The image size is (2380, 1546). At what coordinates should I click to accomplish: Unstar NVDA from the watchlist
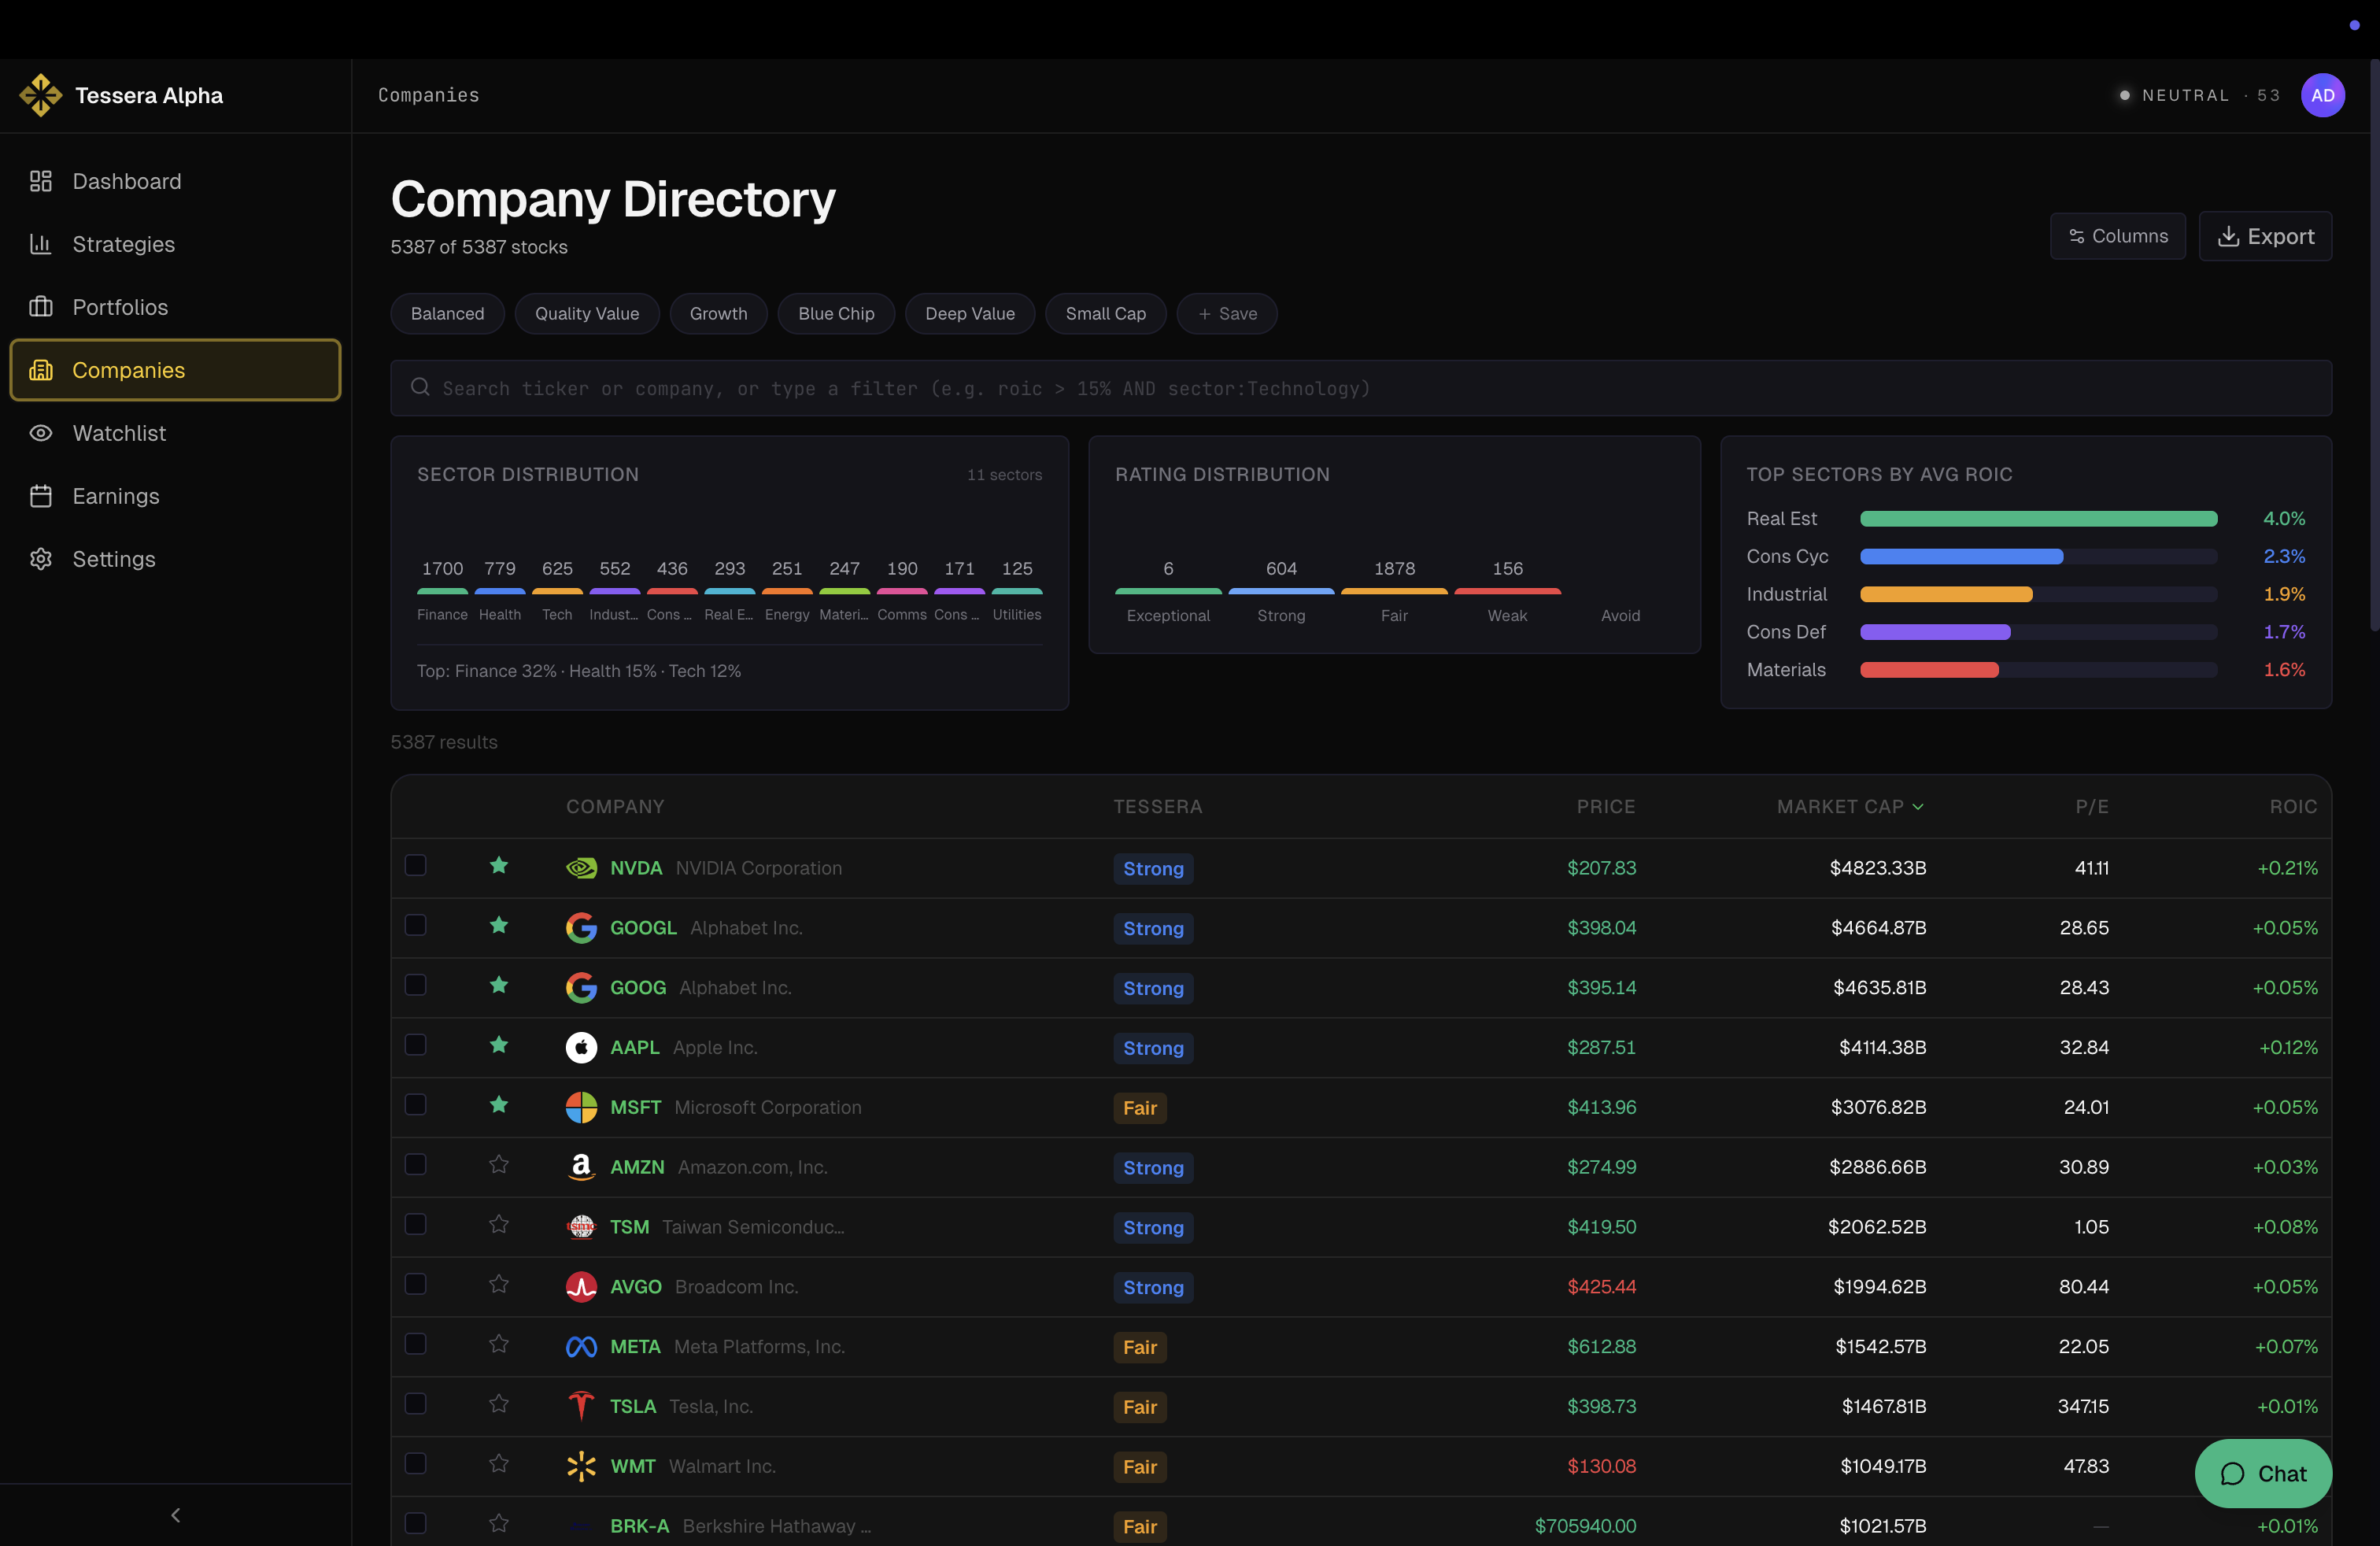[x=499, y=866]
